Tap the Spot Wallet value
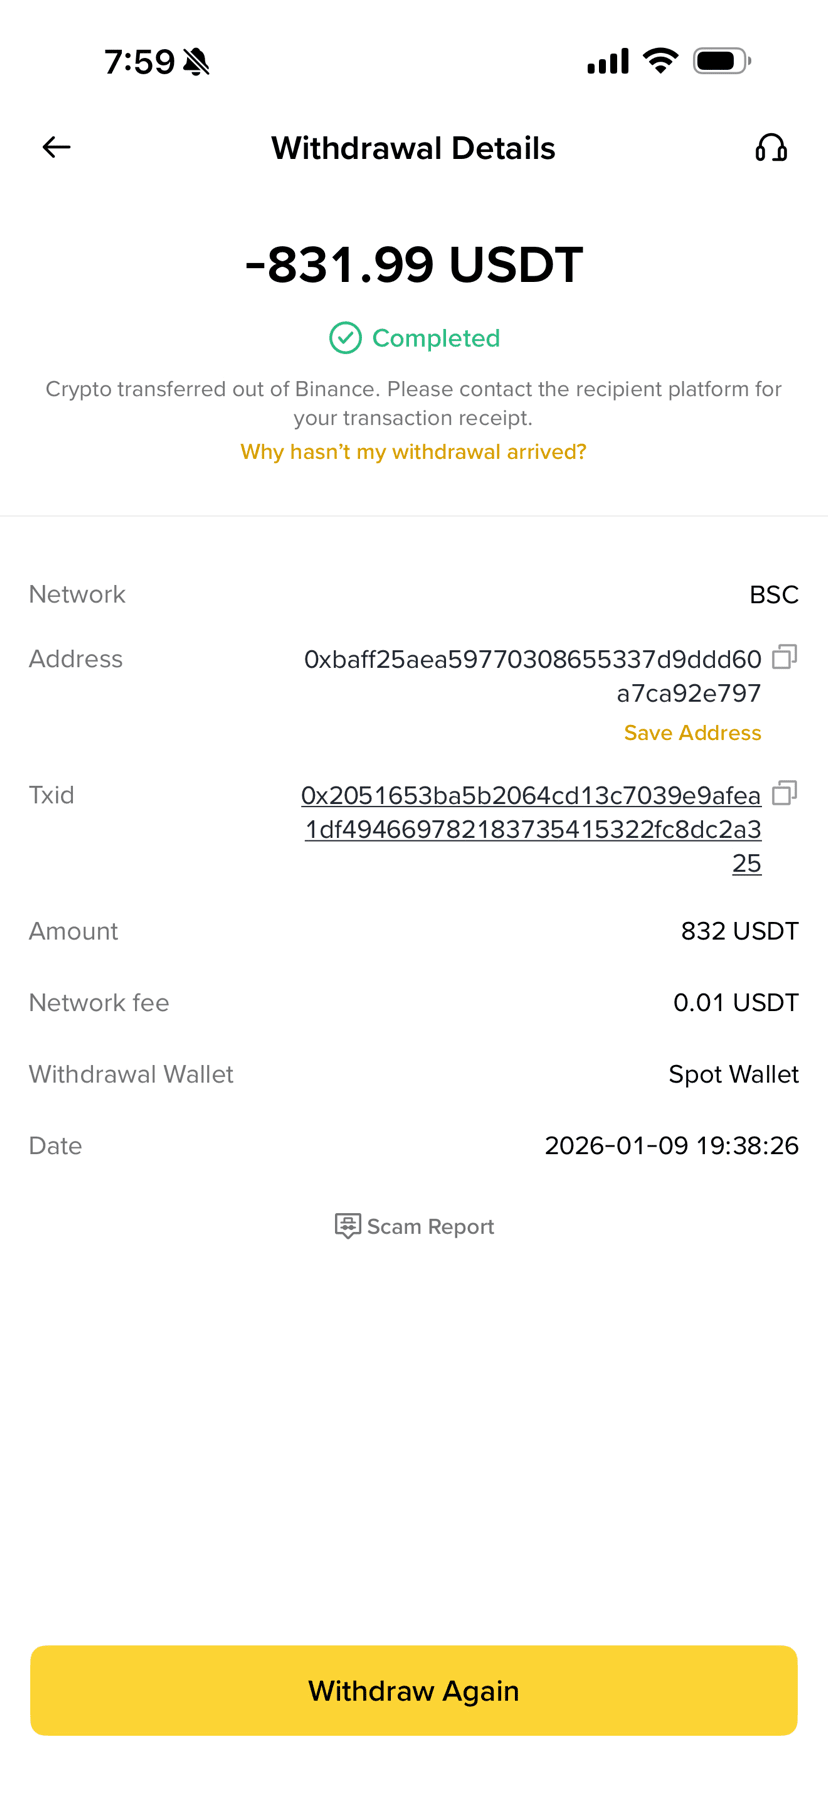The width and height of the screenshot is (828, 1800). (733, 1074)
